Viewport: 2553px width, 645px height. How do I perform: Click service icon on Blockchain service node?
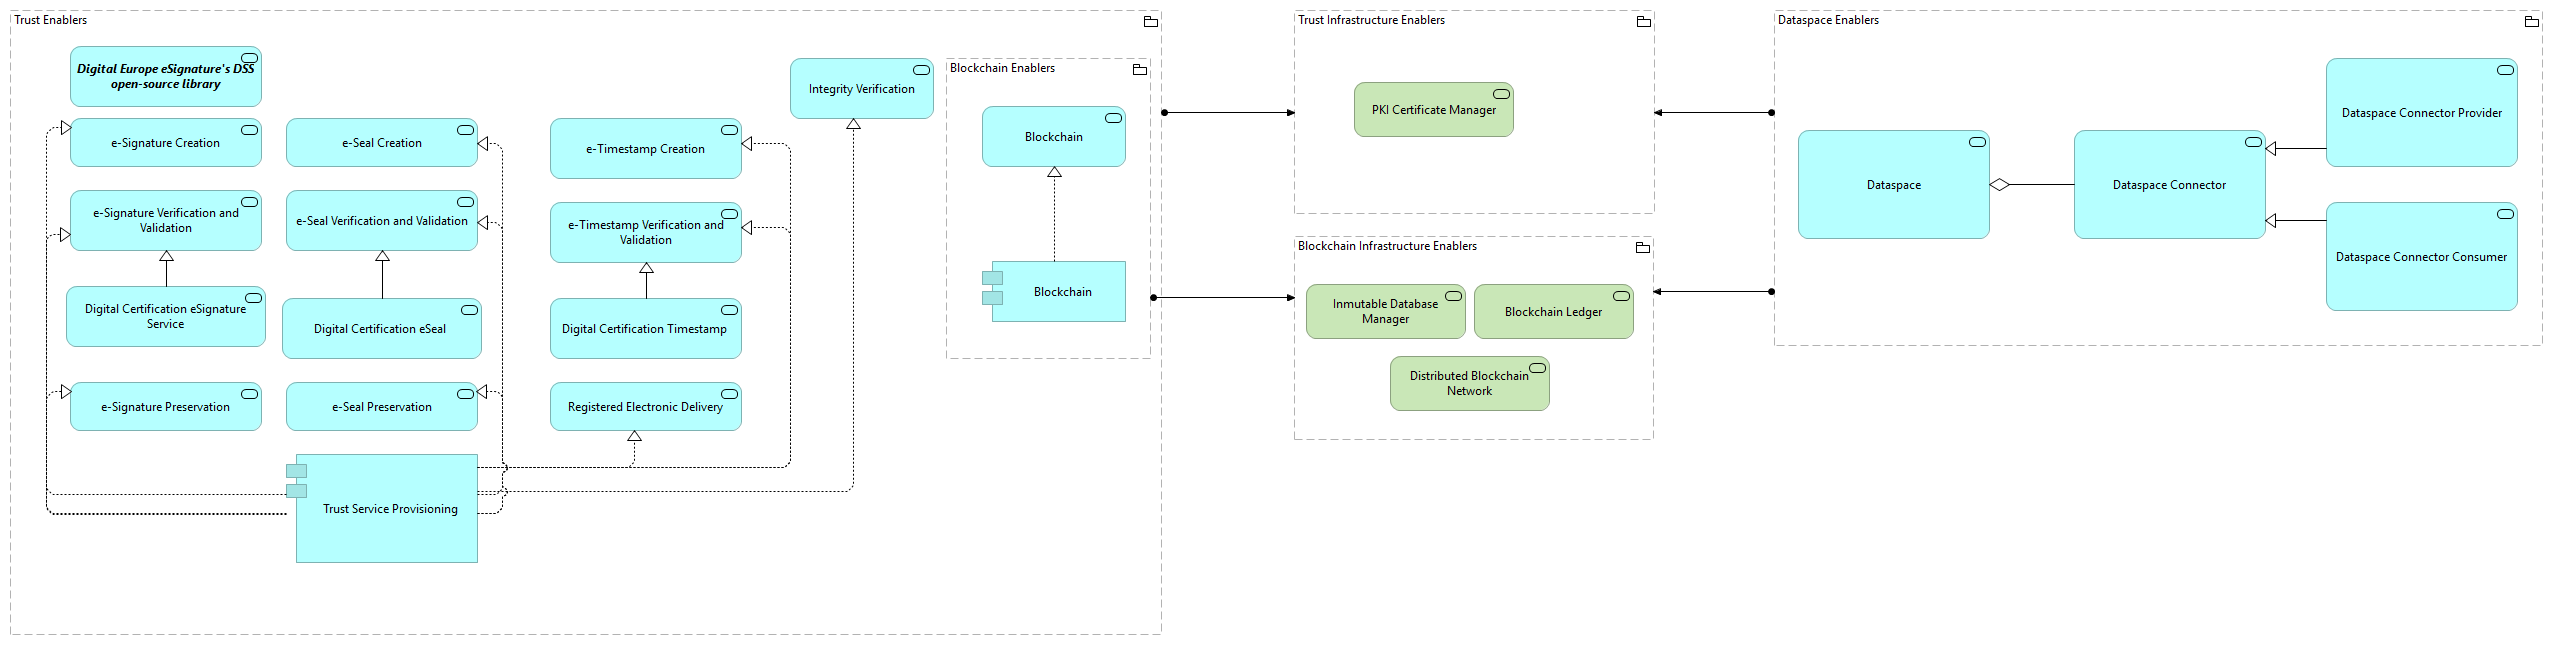tap(1113, 118)
